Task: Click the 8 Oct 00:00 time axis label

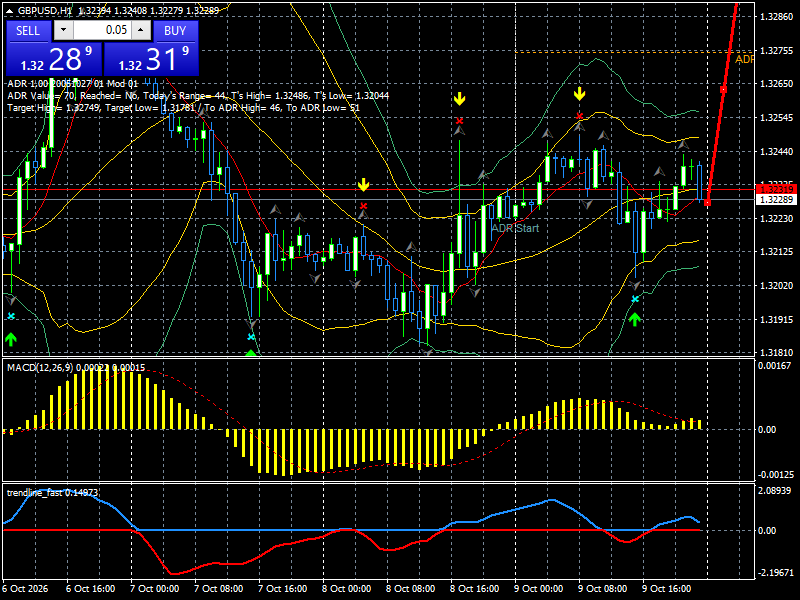Action: point(347,589)
